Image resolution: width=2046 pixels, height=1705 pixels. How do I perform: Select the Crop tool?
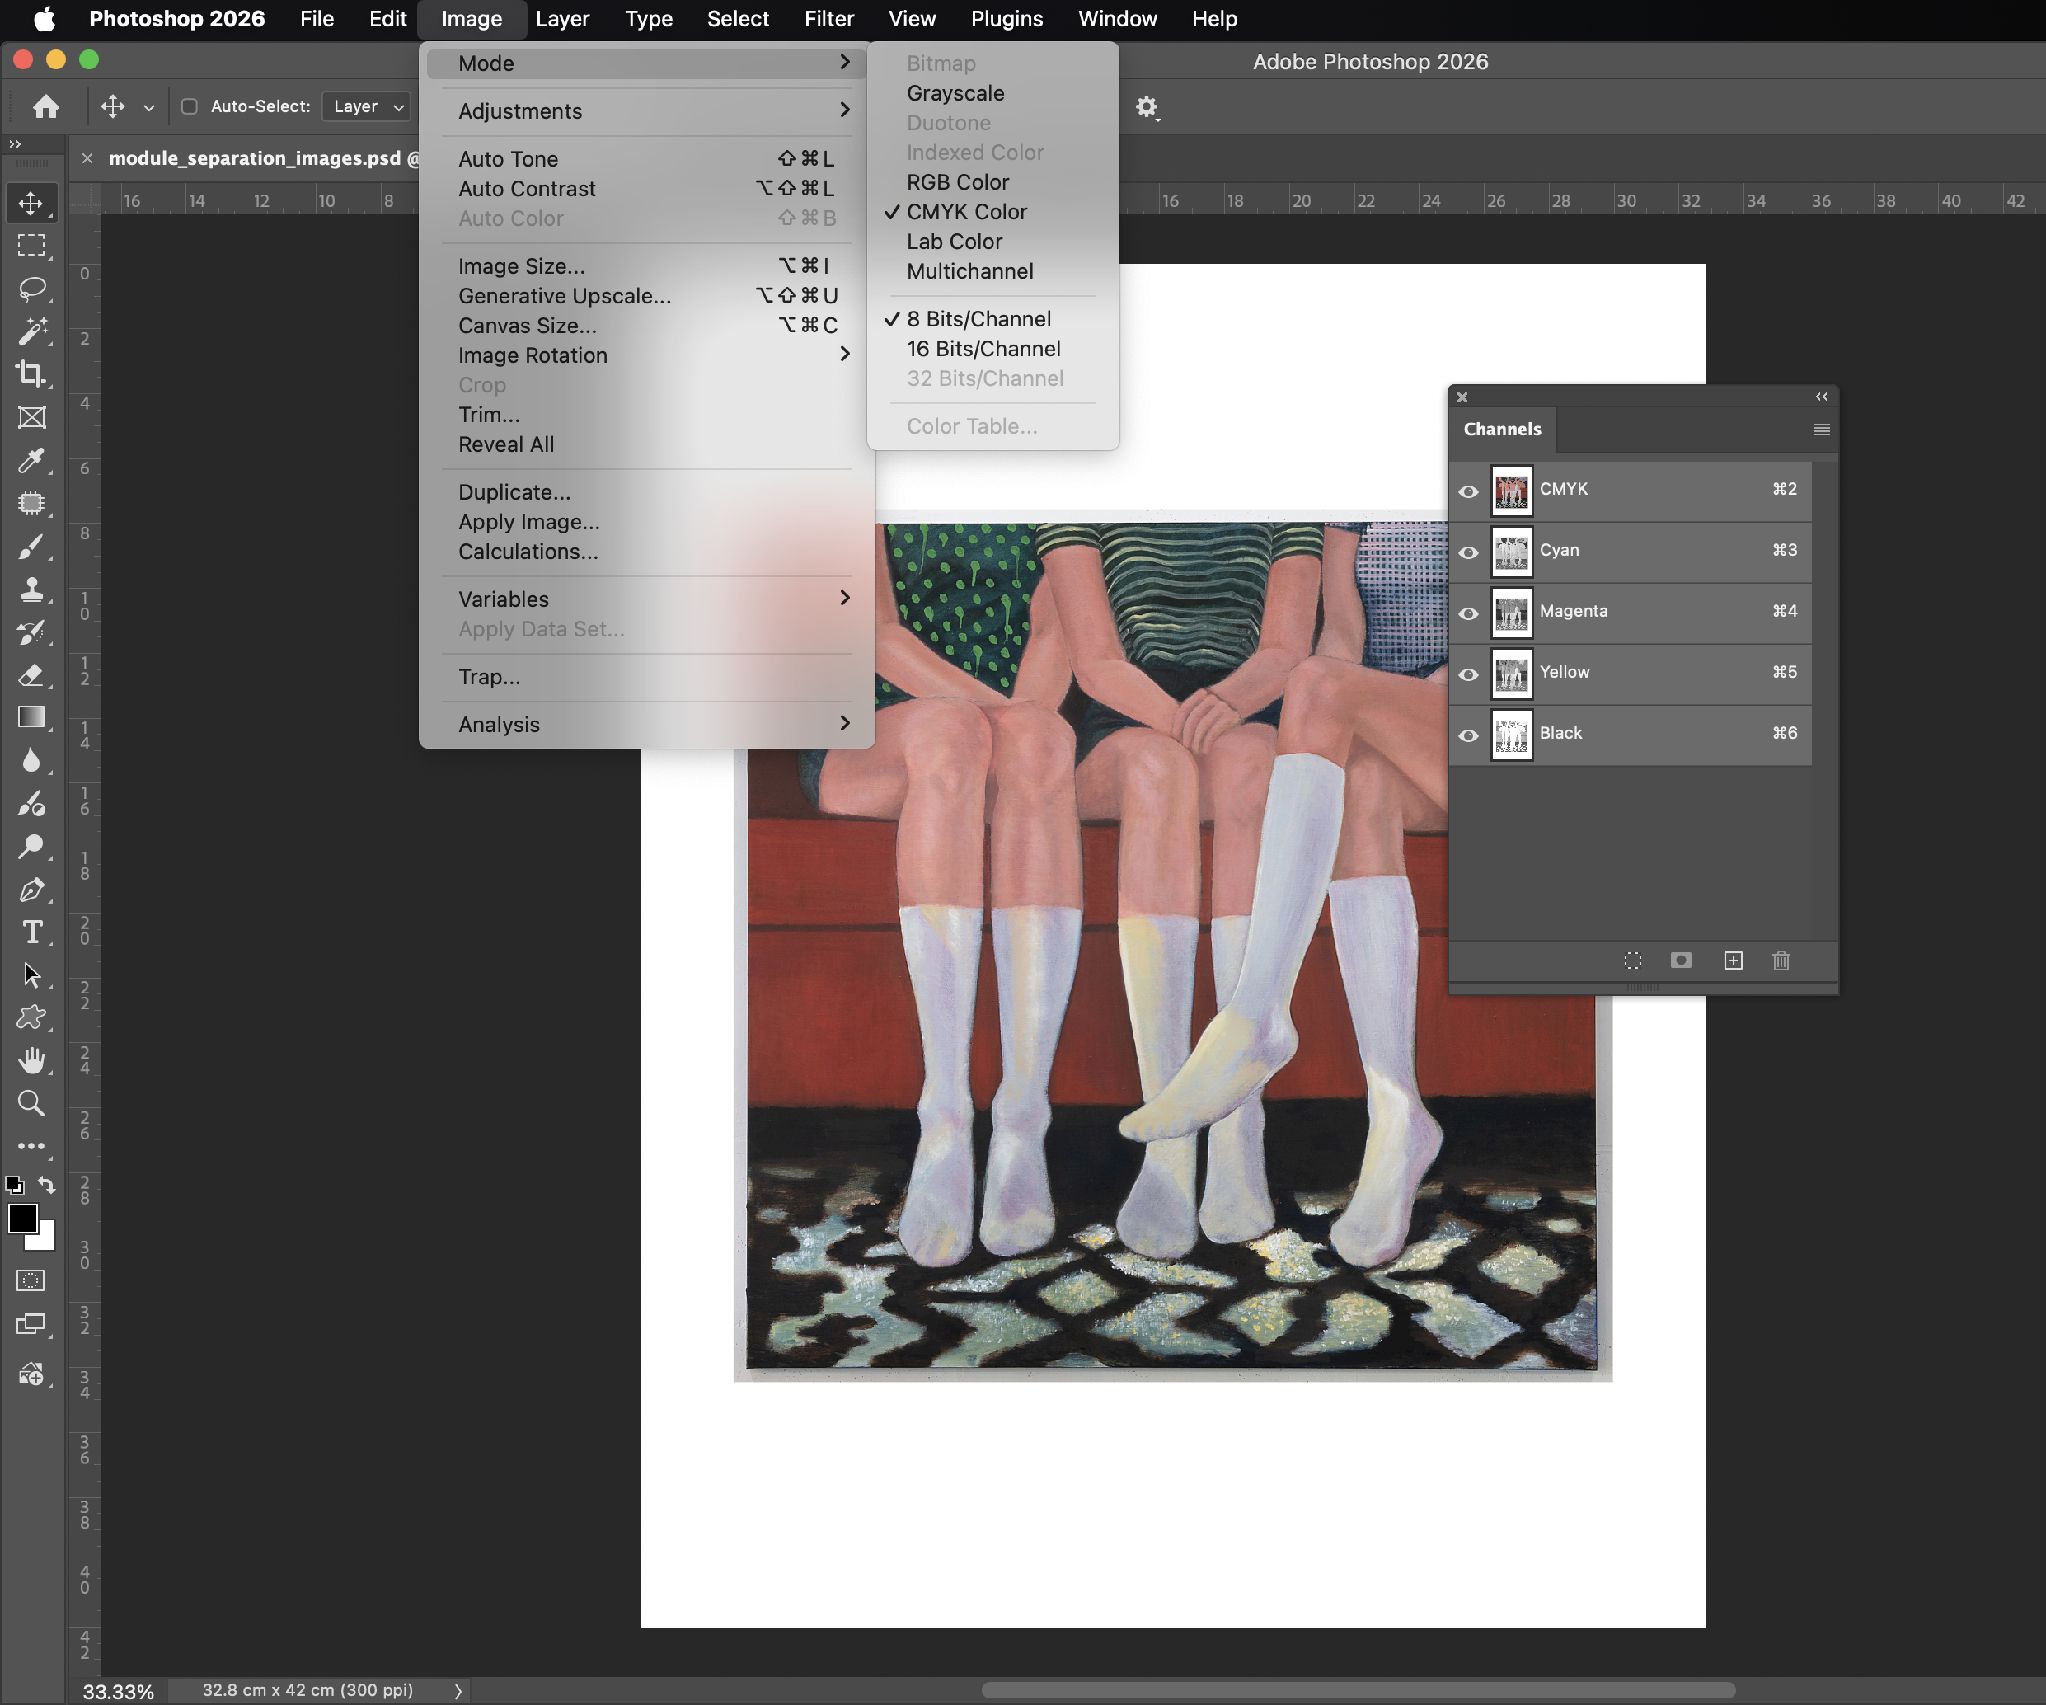tap(31, 374)
